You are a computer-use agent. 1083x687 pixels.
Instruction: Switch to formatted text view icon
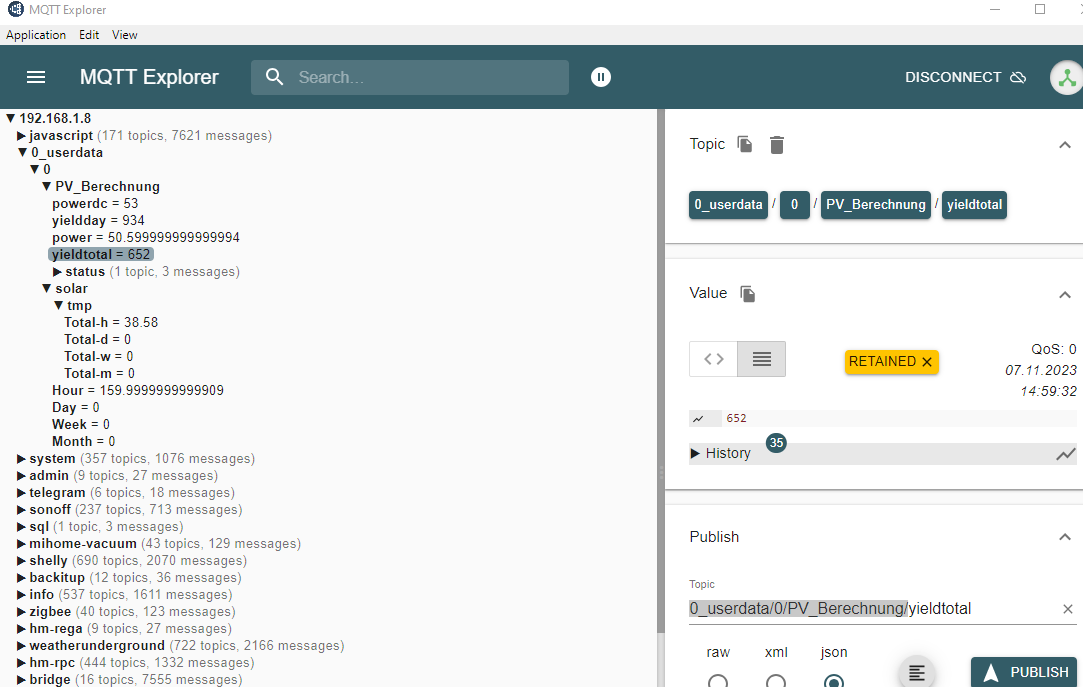(762, 359)
